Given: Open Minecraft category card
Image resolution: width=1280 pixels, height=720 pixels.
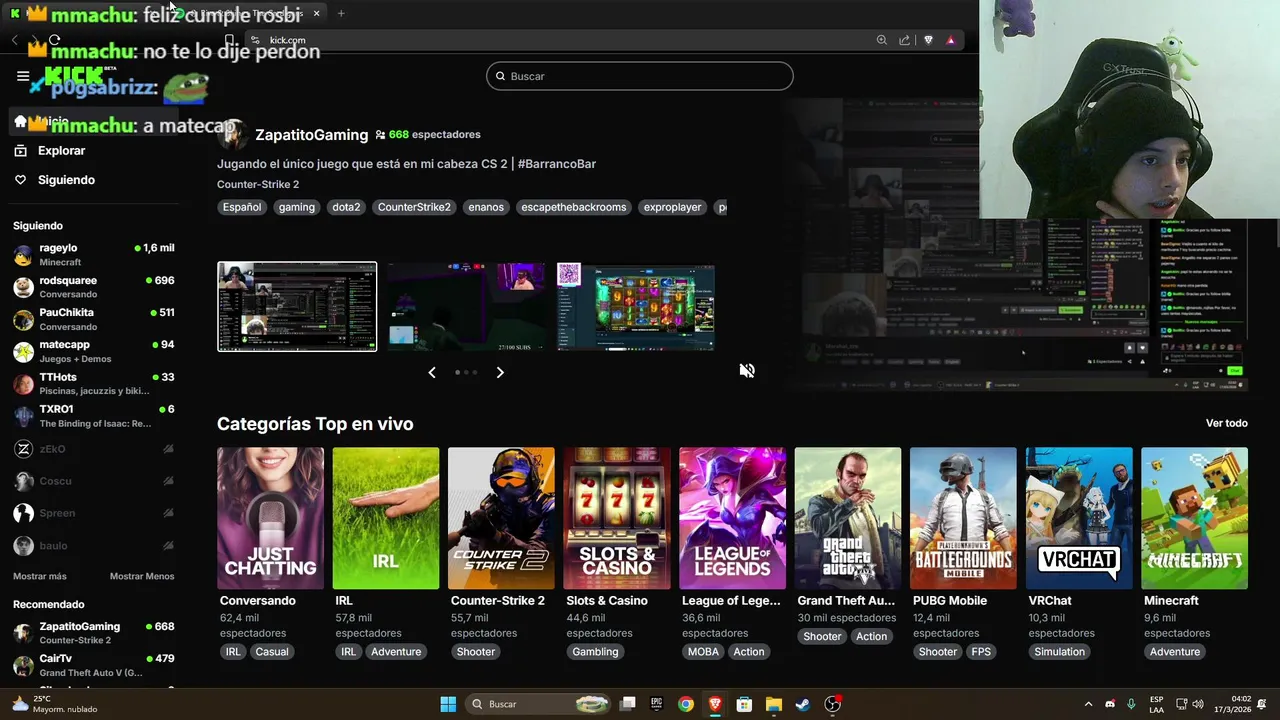Looking at the screenshot, I should click(1194, 518).
